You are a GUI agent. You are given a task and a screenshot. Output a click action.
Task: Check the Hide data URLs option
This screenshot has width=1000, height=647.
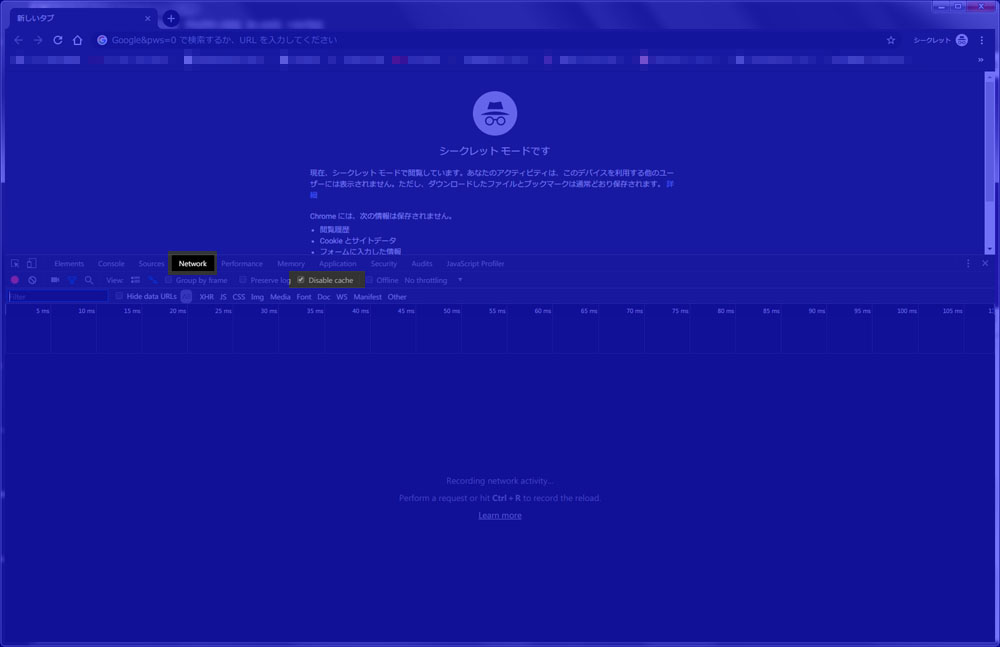point(119,296)
